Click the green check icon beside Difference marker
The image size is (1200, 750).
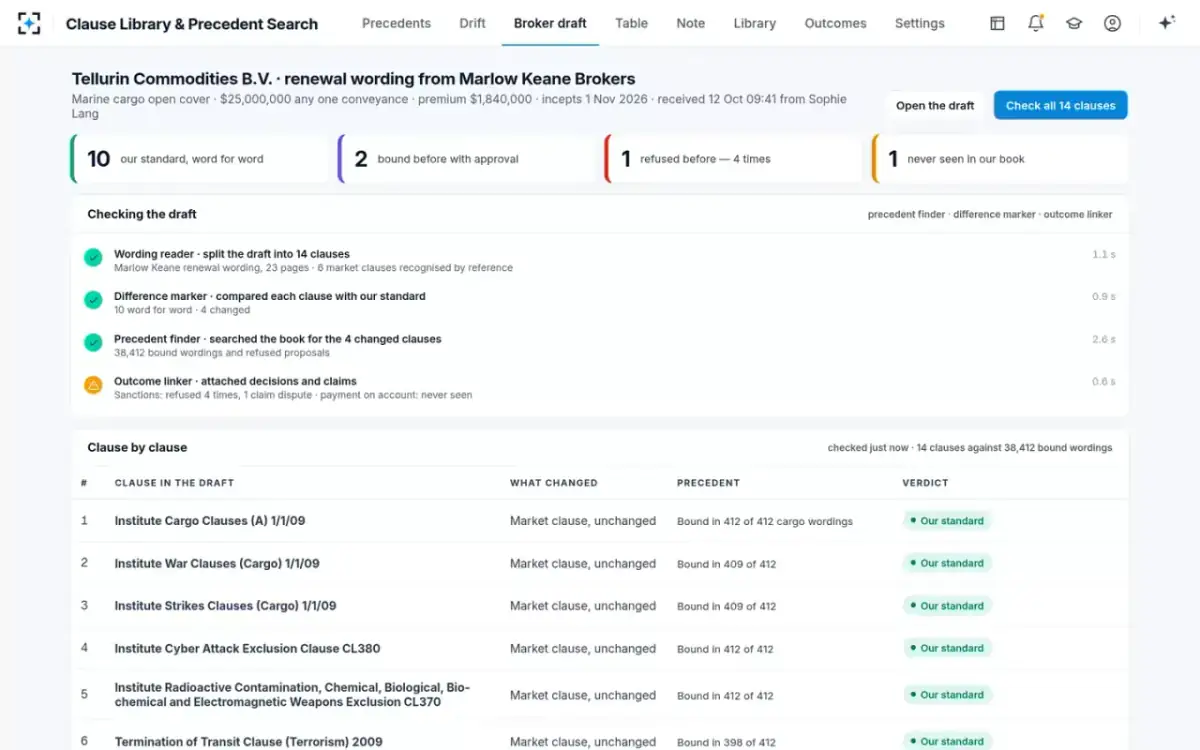[x=93, y=300]
